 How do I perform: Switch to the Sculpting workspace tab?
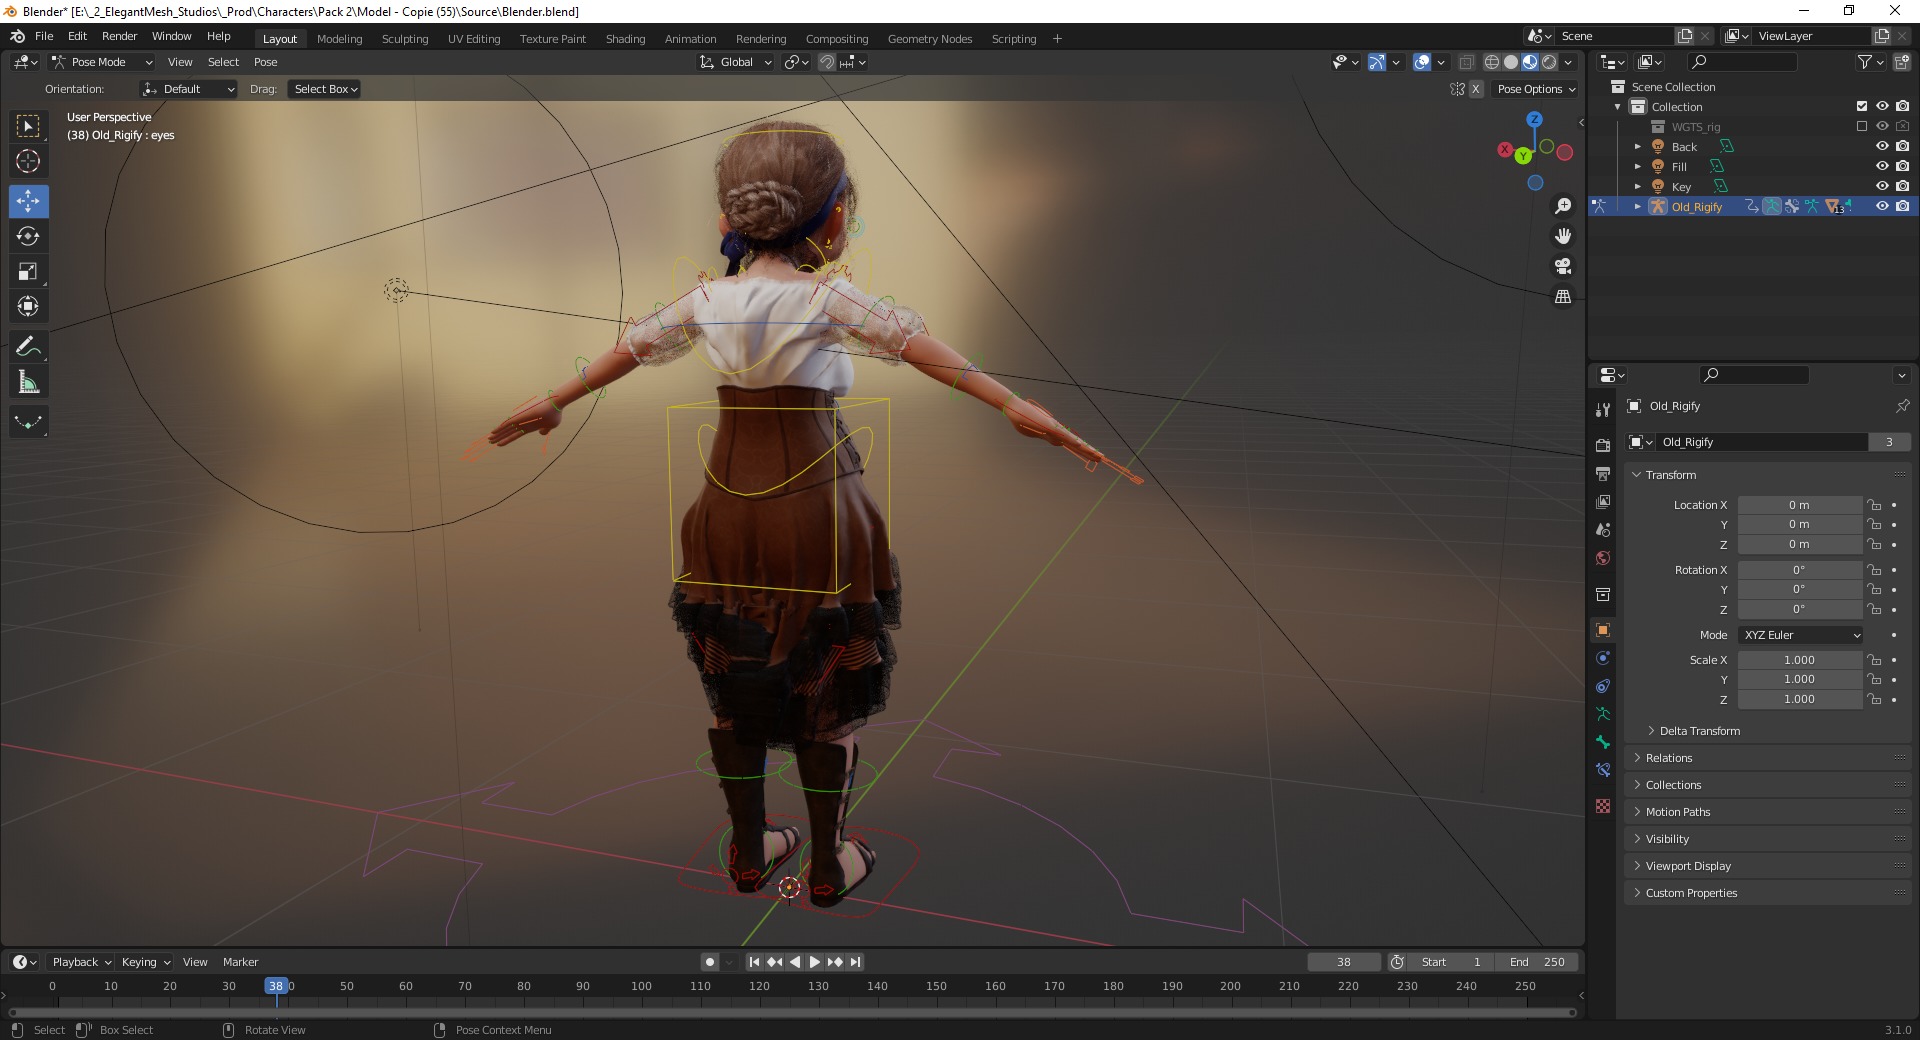tap(404, 39)
